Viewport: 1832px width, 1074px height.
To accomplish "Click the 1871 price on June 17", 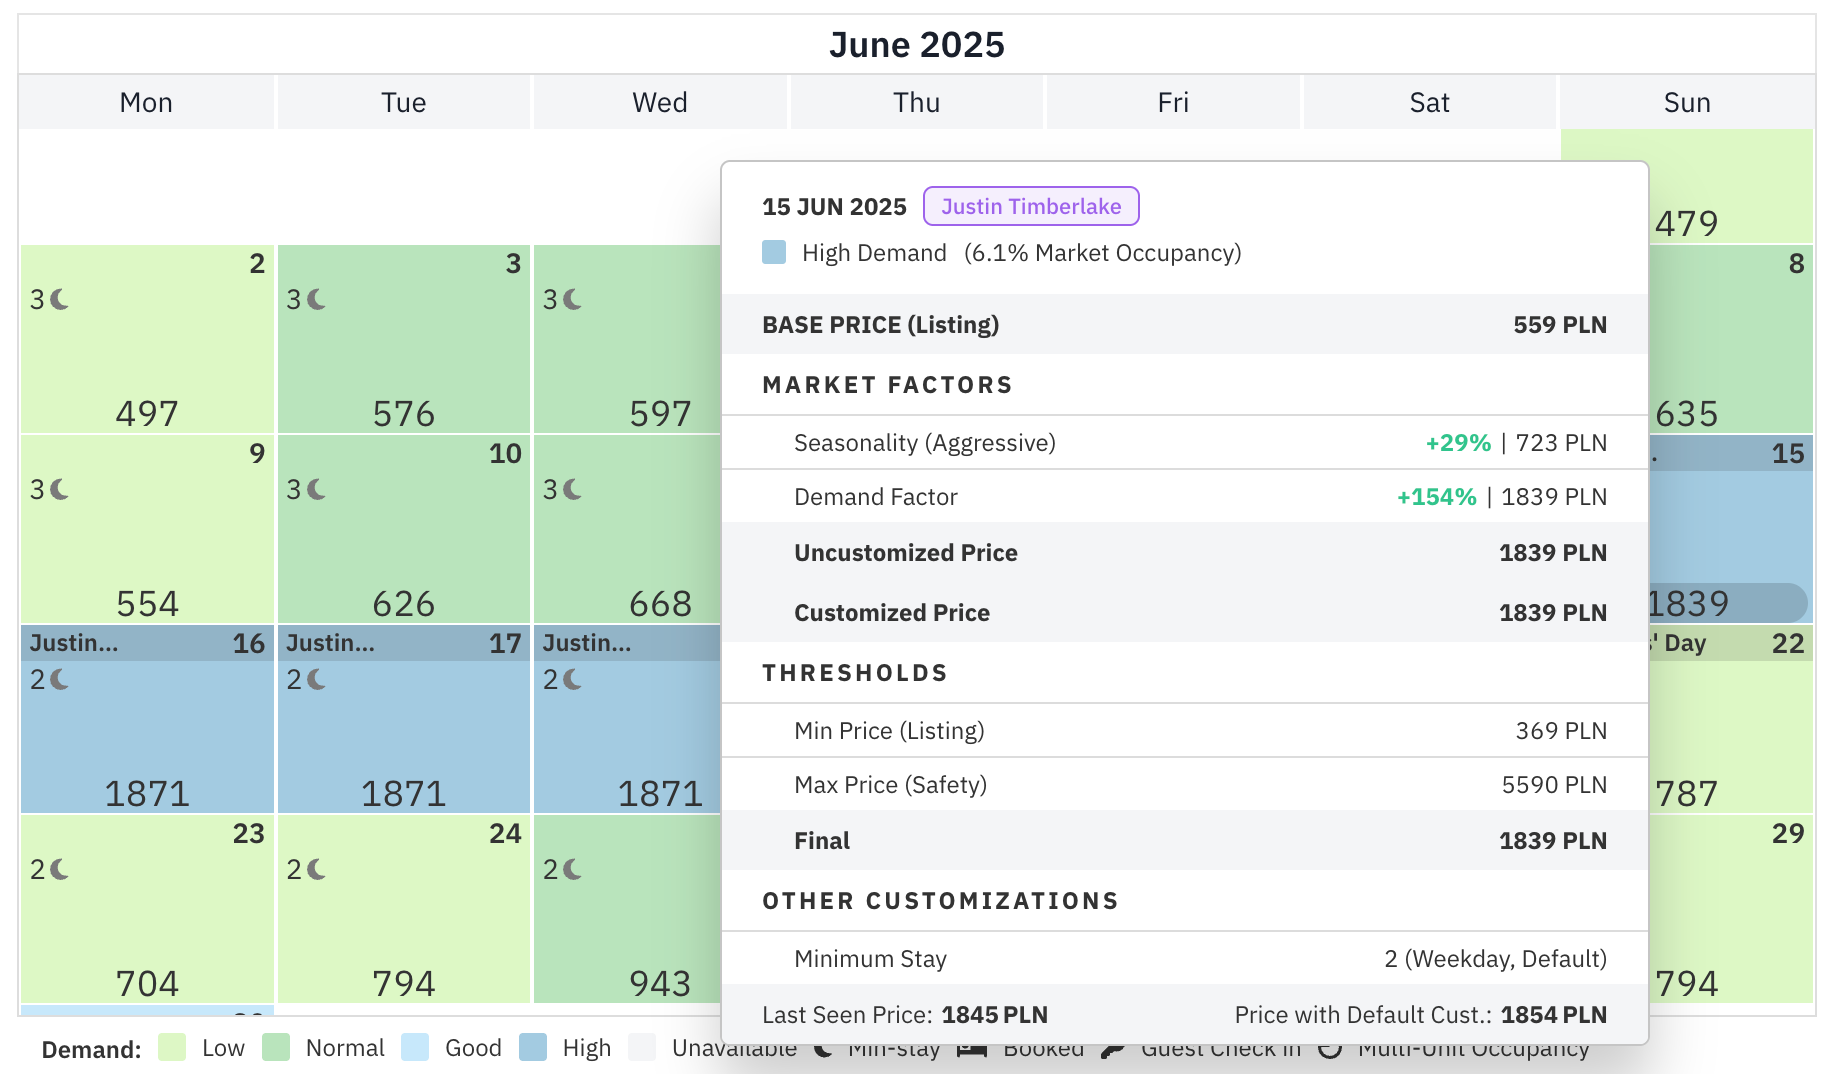I will tap(403, 793).
